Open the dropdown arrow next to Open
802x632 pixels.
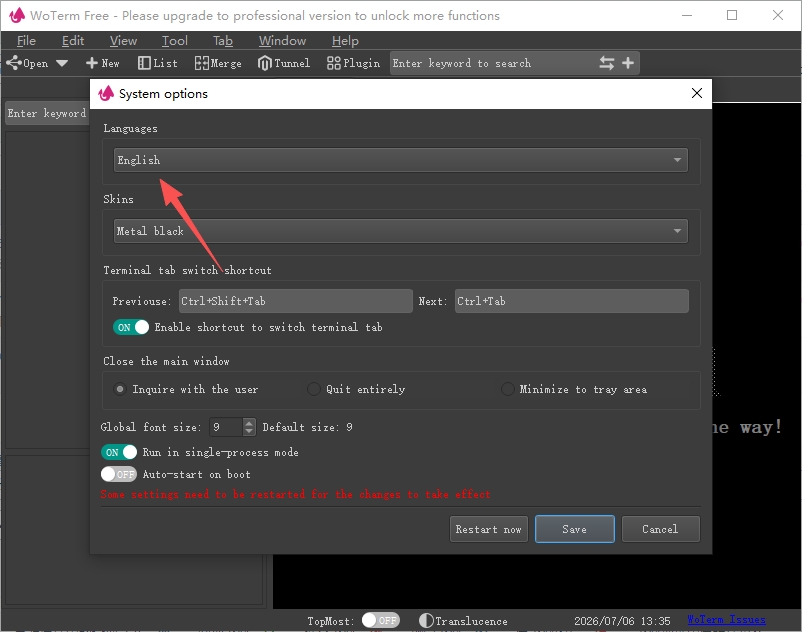tap(62, 63)
